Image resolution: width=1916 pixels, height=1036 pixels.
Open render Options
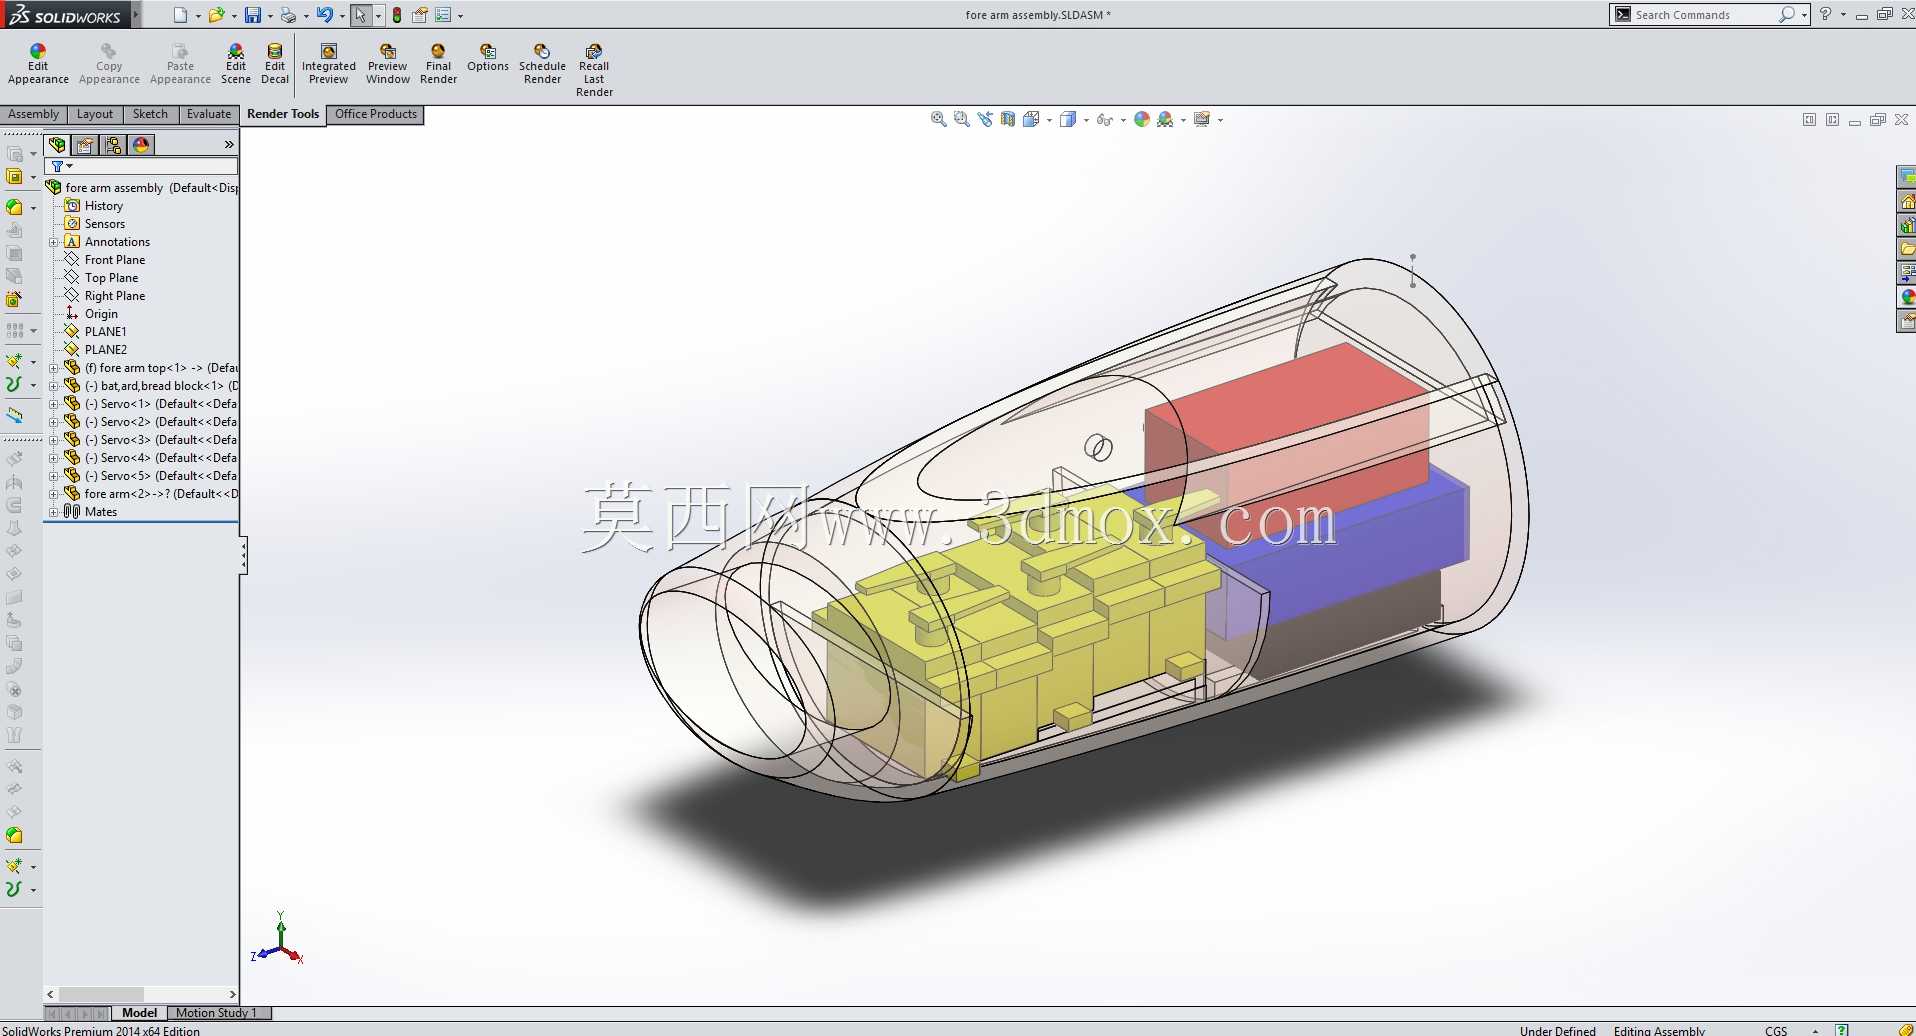(488, 58)
